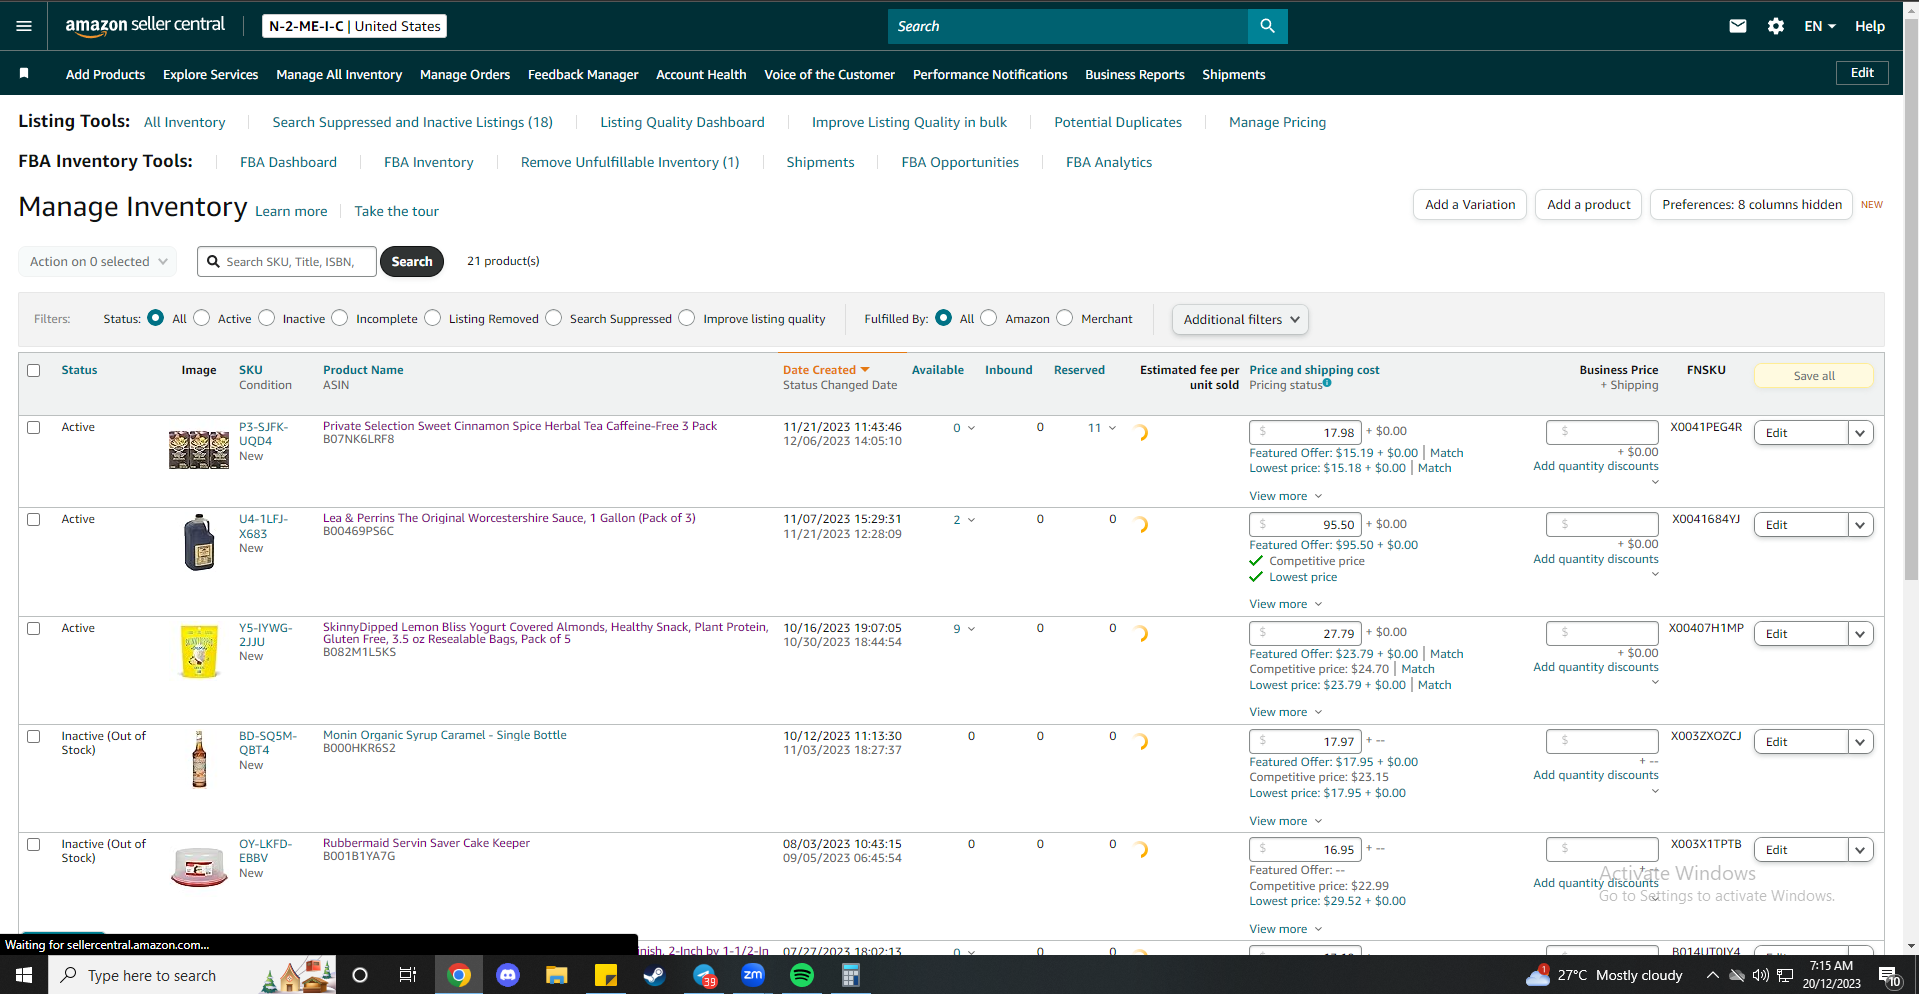Image resolution: width=1919 pixels, height=994 pixels.
Task: Open the FBA Dashboard link
Action: pyautogui.click(x=288, y=162)
